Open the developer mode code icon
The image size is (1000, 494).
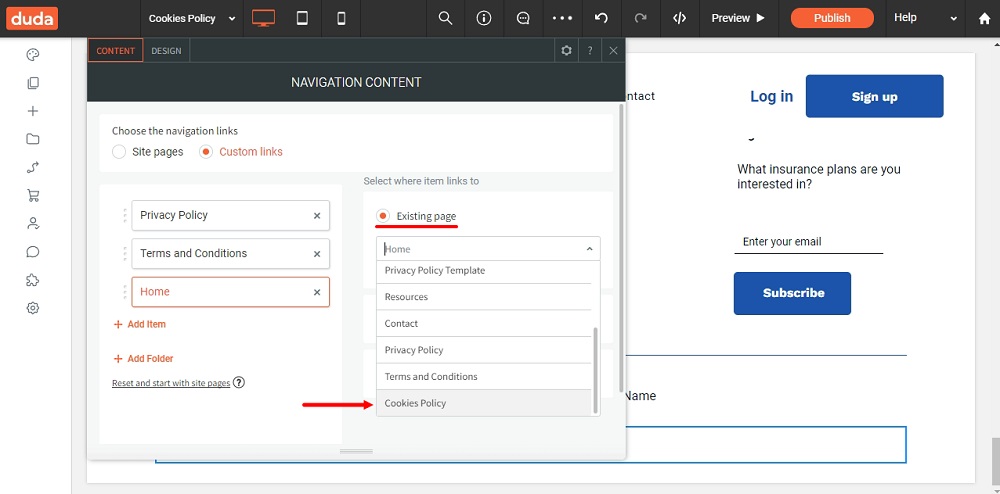[680, 18]
